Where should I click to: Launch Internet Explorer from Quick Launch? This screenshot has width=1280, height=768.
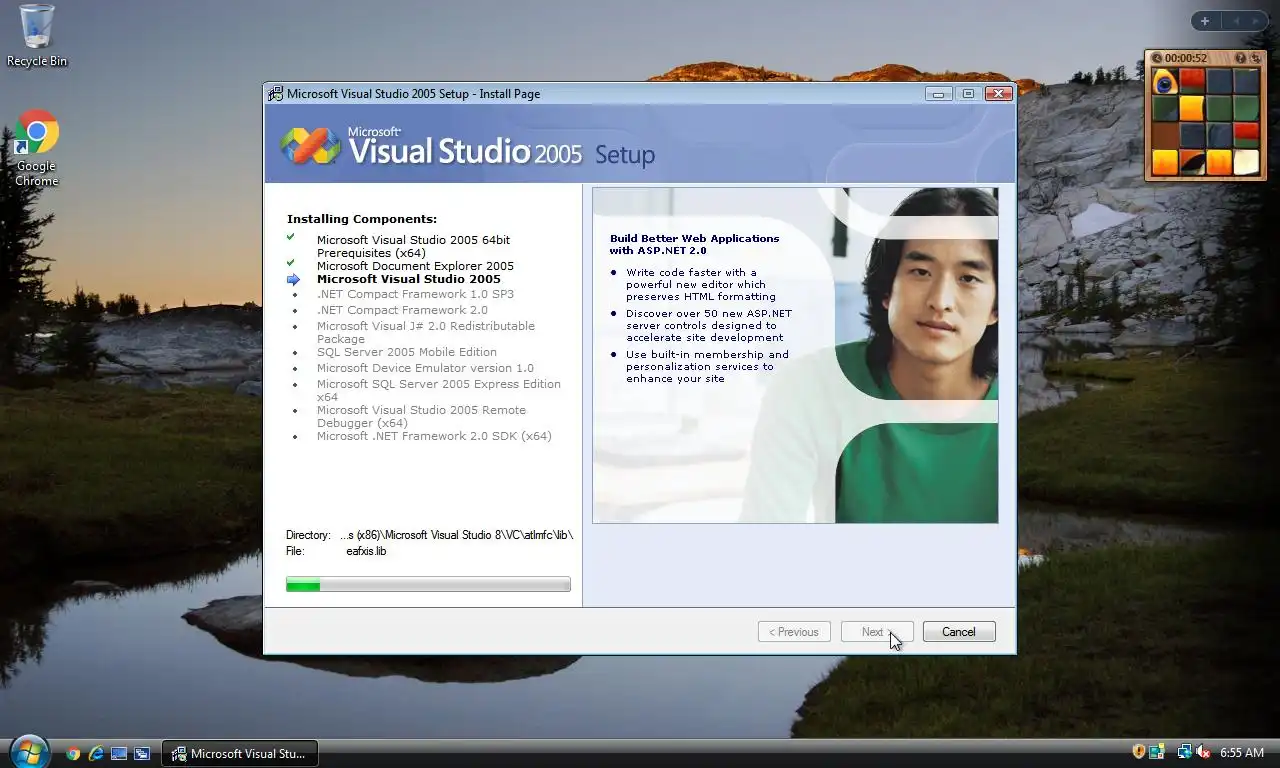pyautogui.click(x=96, y=754)
